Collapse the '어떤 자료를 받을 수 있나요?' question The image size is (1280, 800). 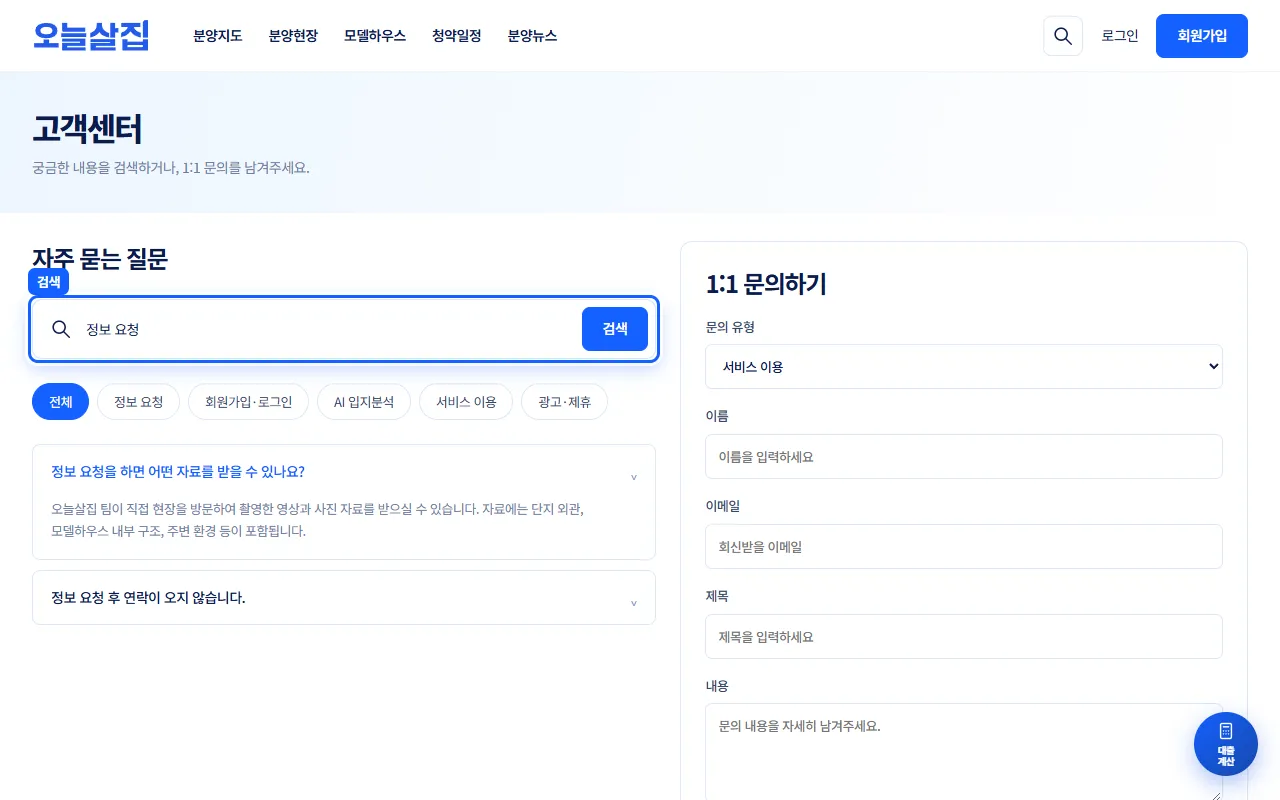coord(344,472)
